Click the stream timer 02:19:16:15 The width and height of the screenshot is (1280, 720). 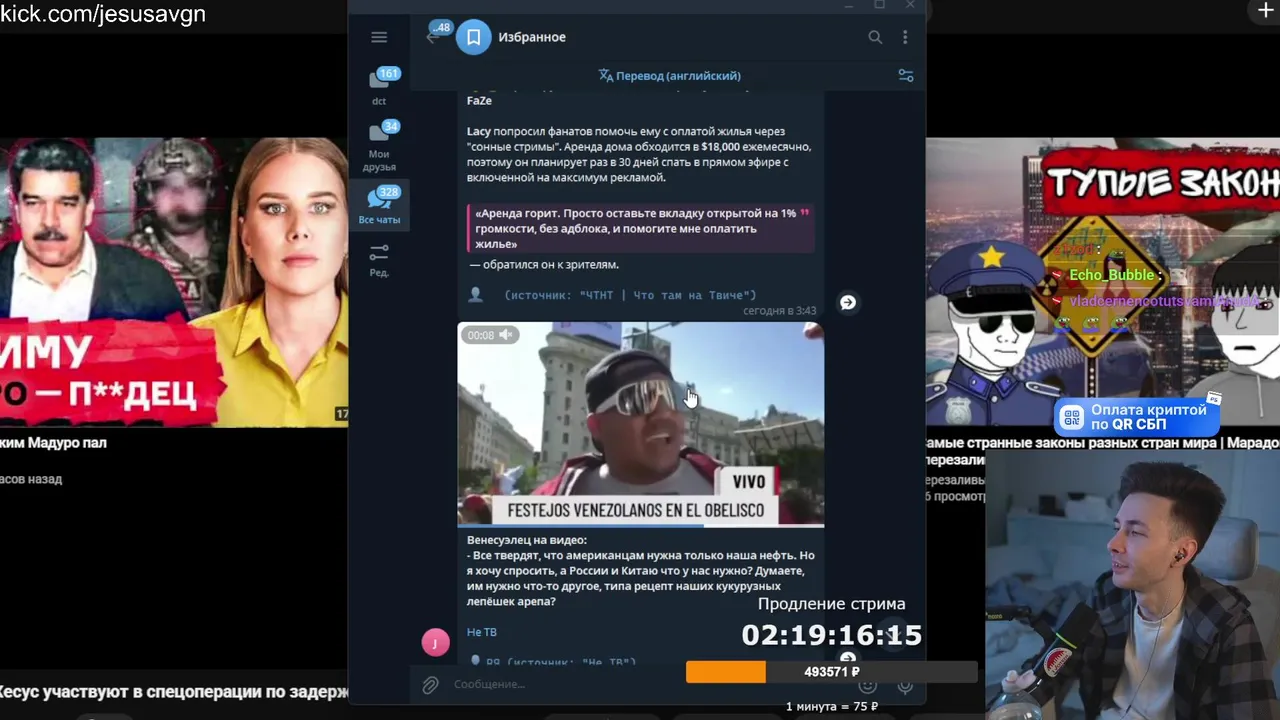click(x=831, y=635)
